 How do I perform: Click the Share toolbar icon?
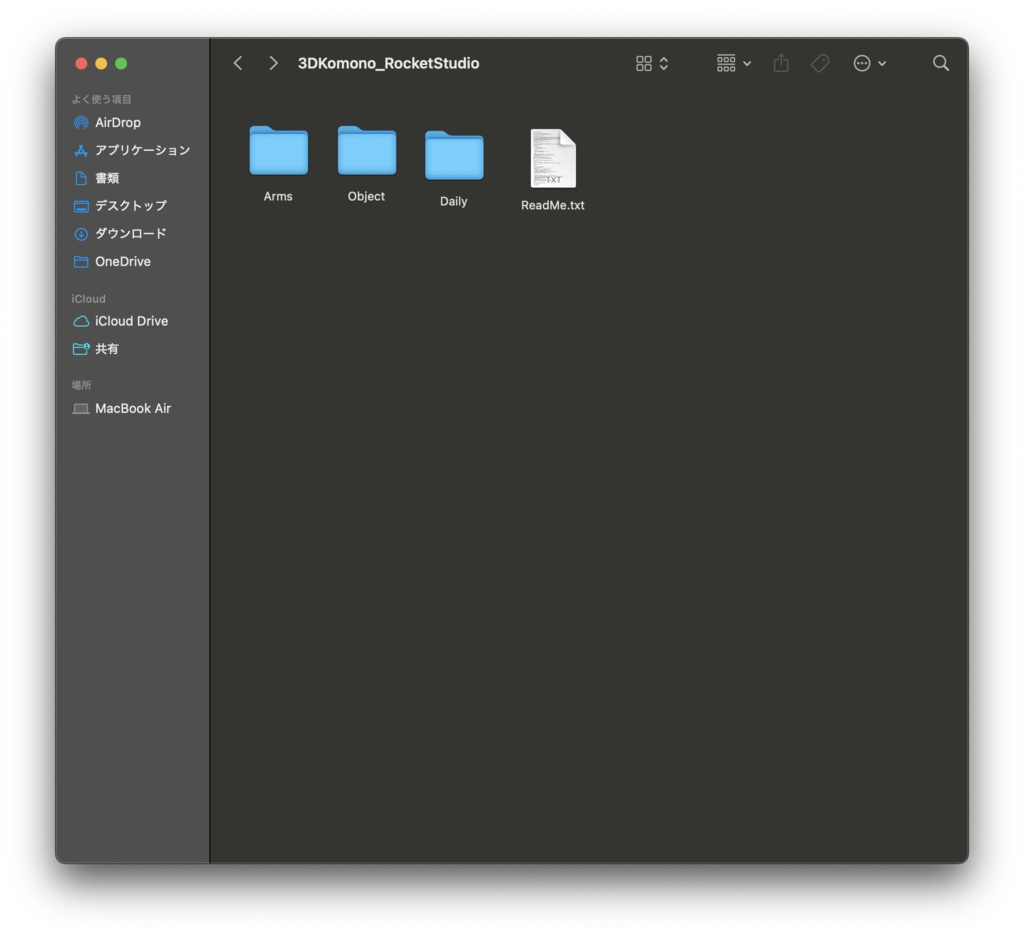pos(781,63)
